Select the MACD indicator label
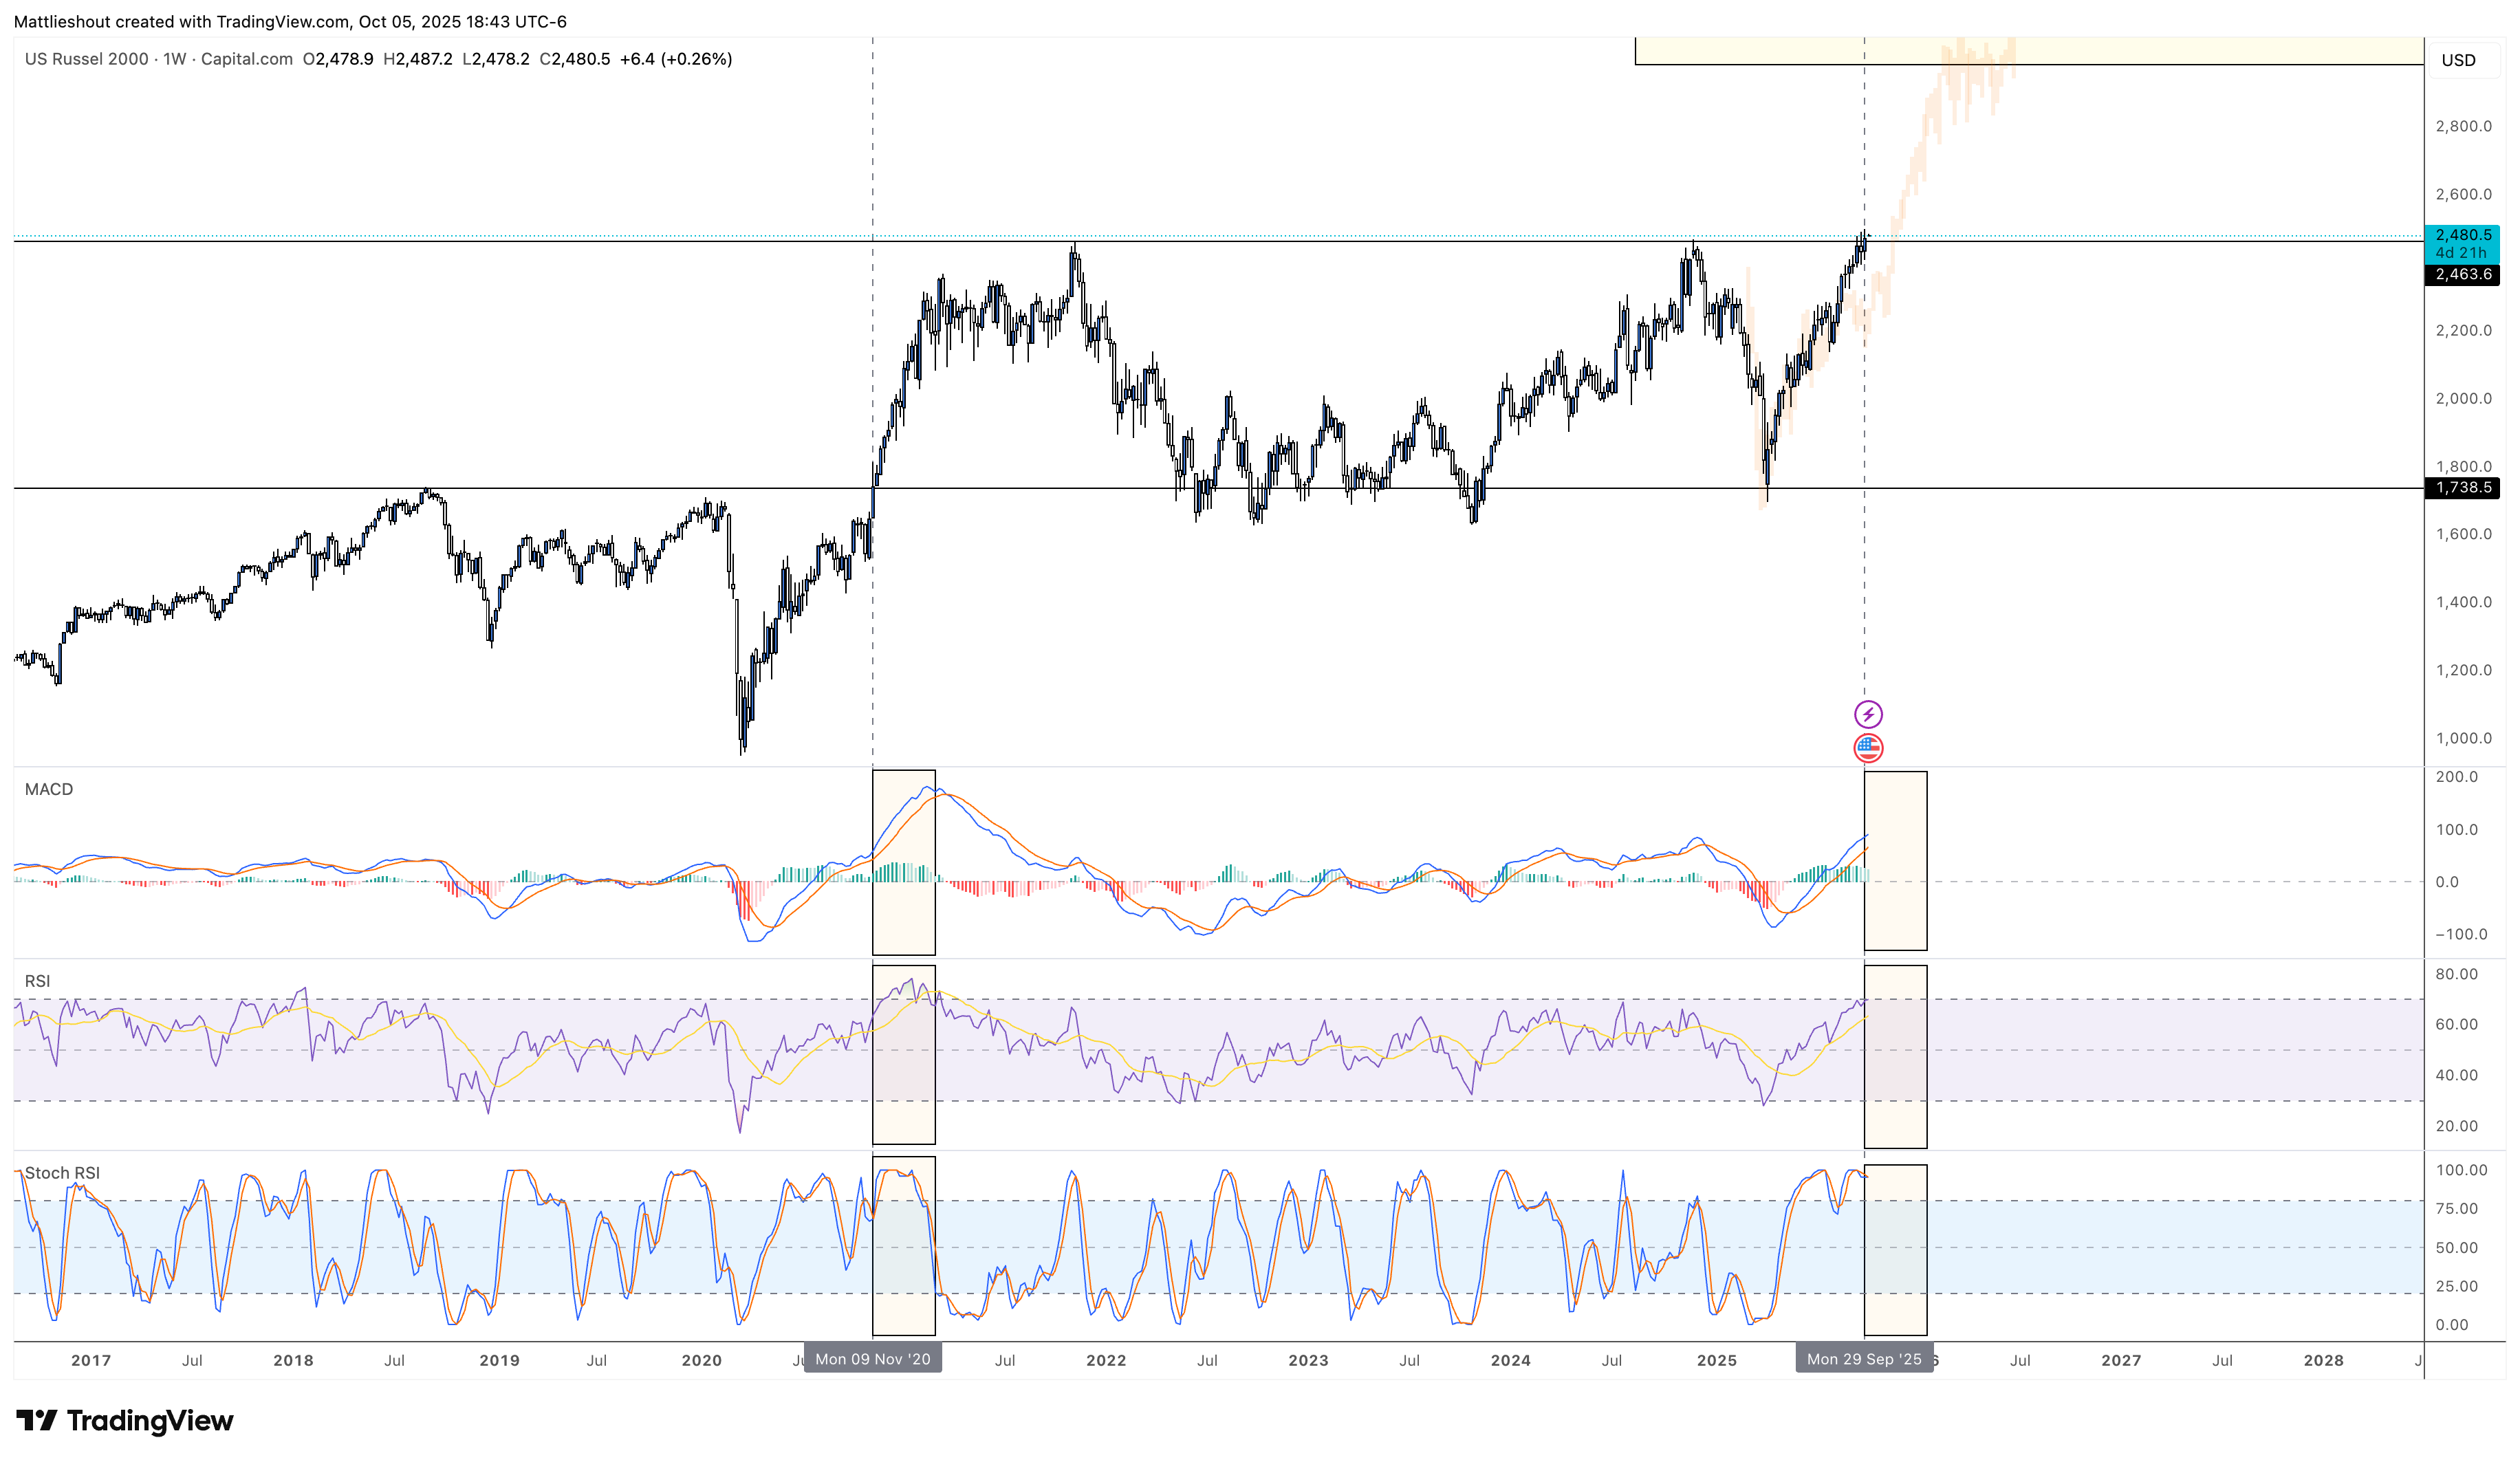Image resolution: width=2520 pixels, height=1462 pixels. [48, 789]
